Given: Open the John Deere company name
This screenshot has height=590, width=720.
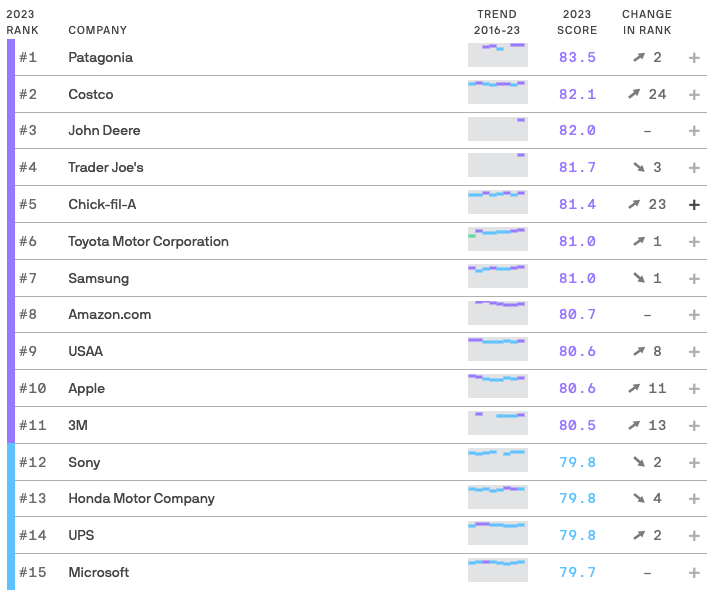Looking at the screenshot, I should point(104,130).
